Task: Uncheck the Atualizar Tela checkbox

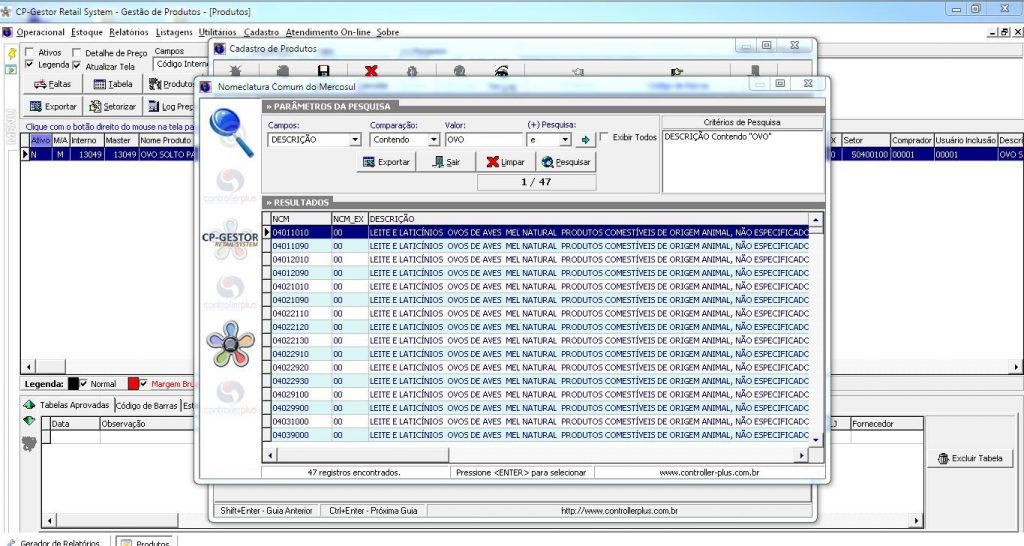Action: tap(76, 65)
